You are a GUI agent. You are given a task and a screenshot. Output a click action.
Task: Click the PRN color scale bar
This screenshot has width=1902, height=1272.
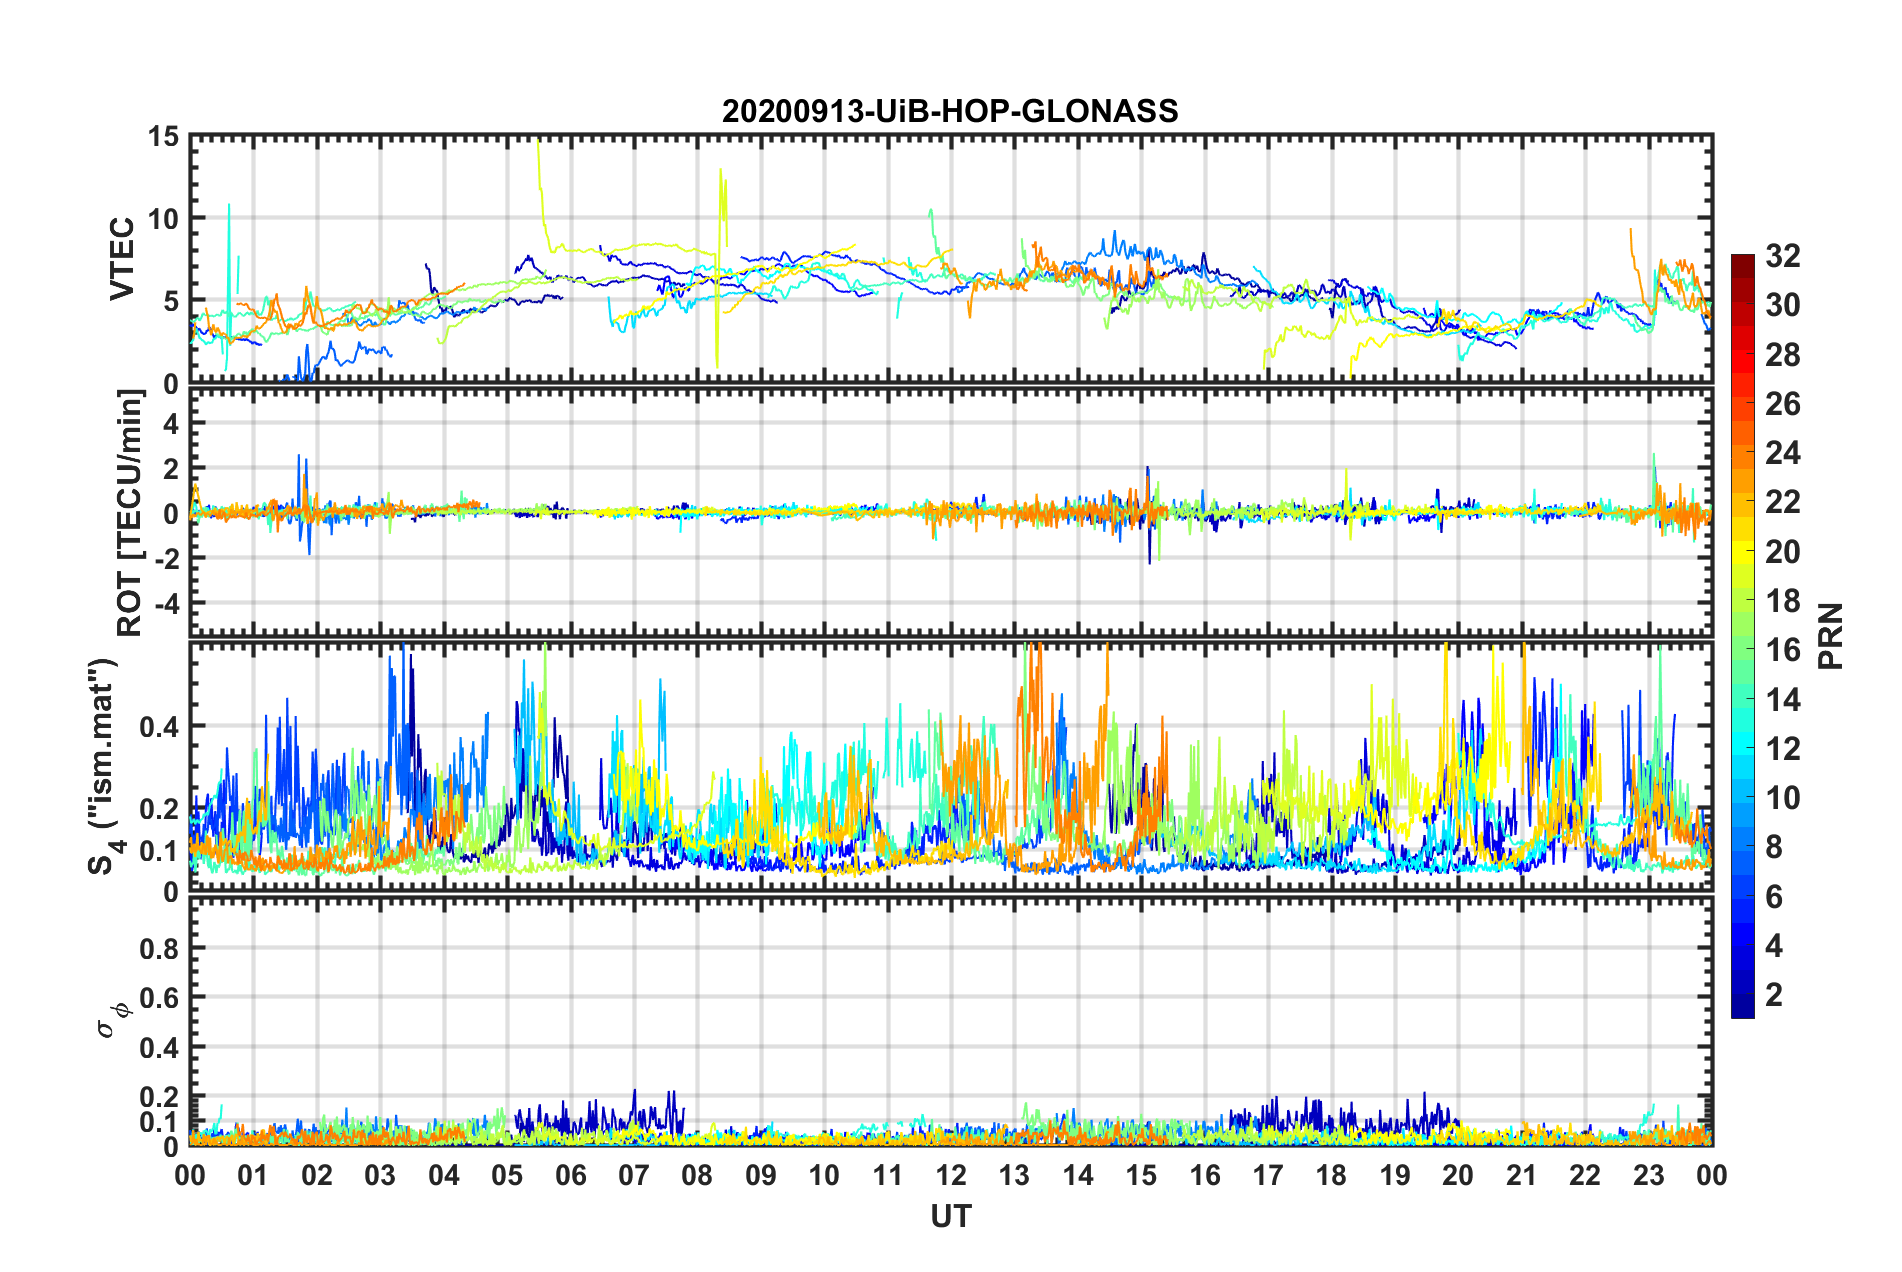1742,636
